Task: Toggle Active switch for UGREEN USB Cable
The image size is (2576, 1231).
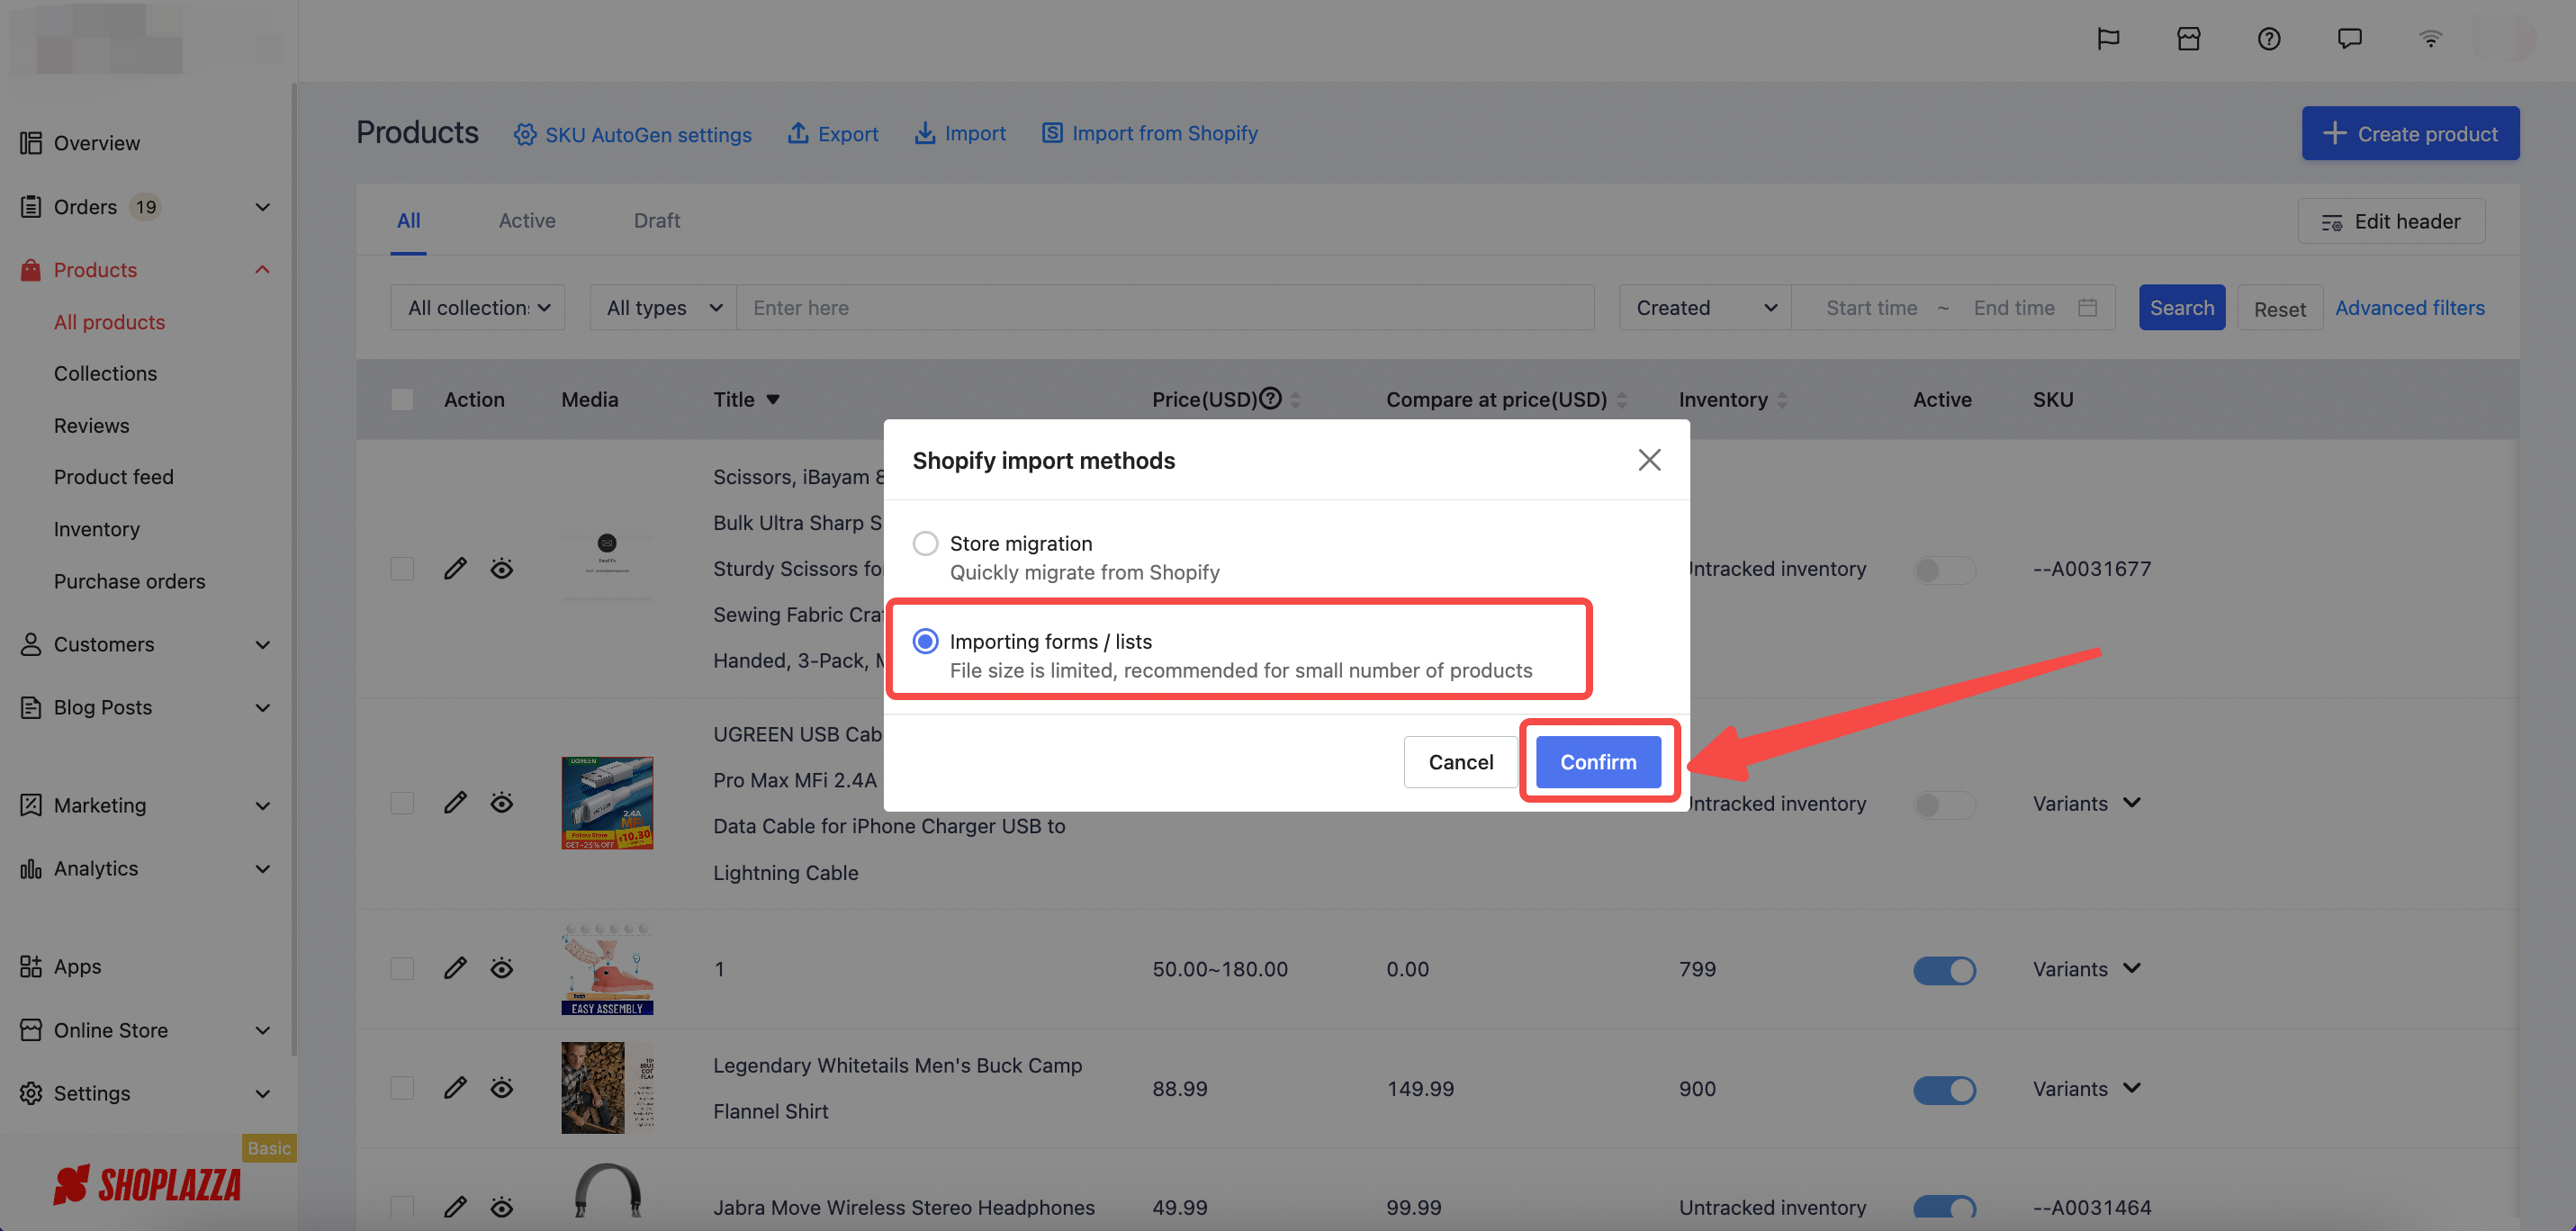Action: tap(1944, 805)
